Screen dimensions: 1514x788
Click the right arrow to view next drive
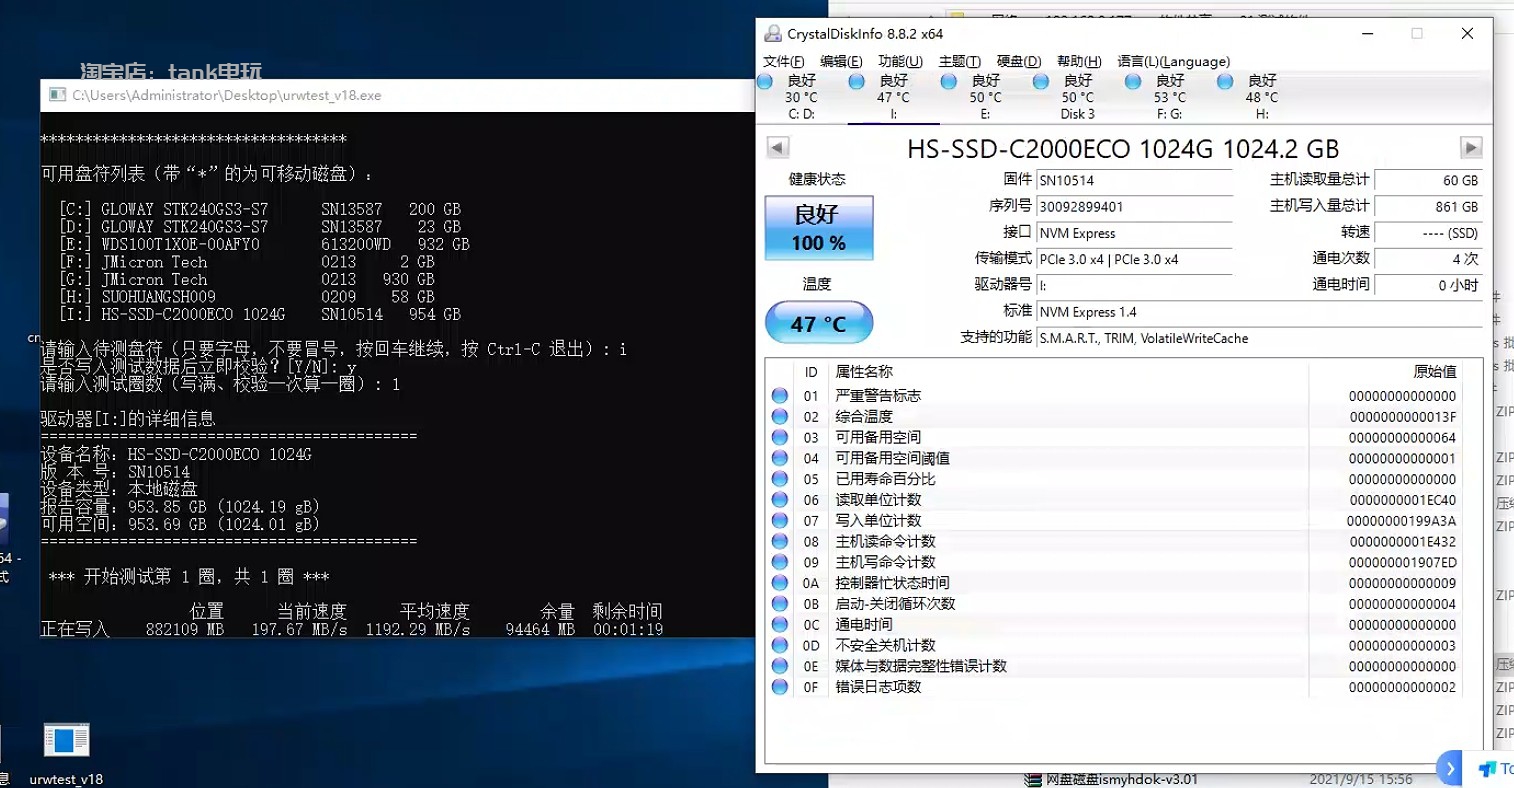[1470, 147]
